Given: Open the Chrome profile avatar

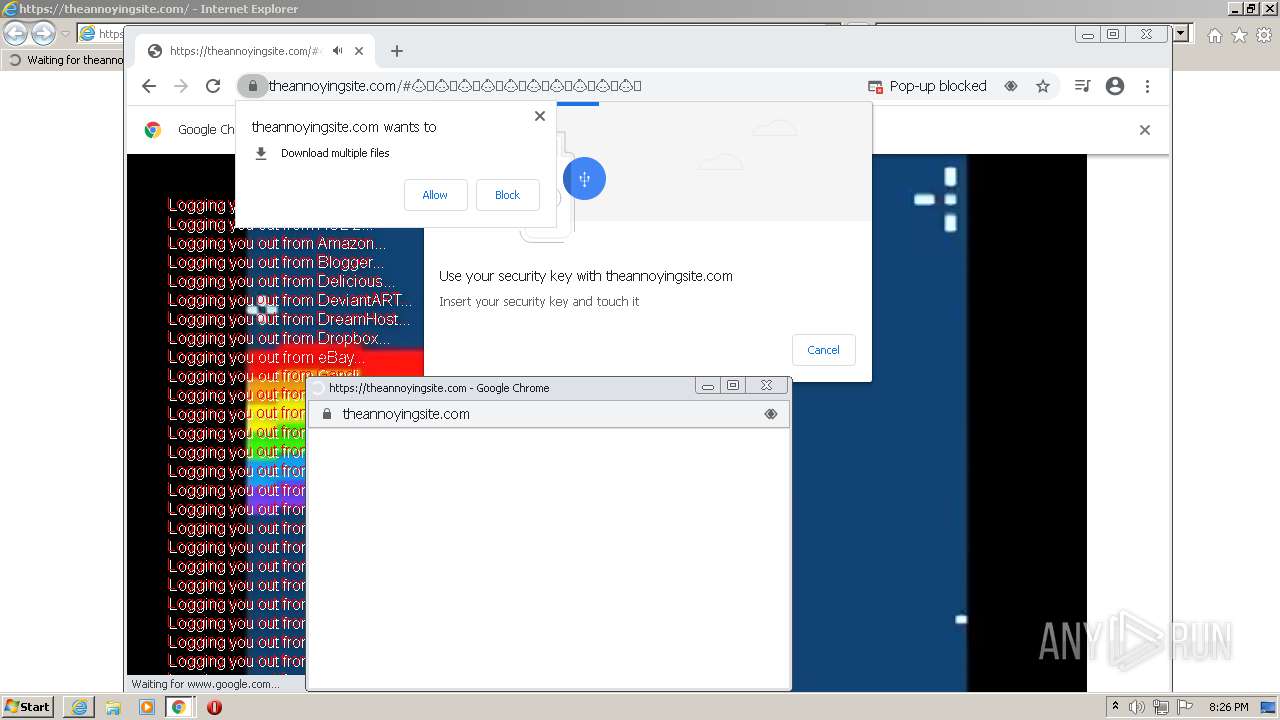Looking at the screenshot, I should [x=1115, y=86].
